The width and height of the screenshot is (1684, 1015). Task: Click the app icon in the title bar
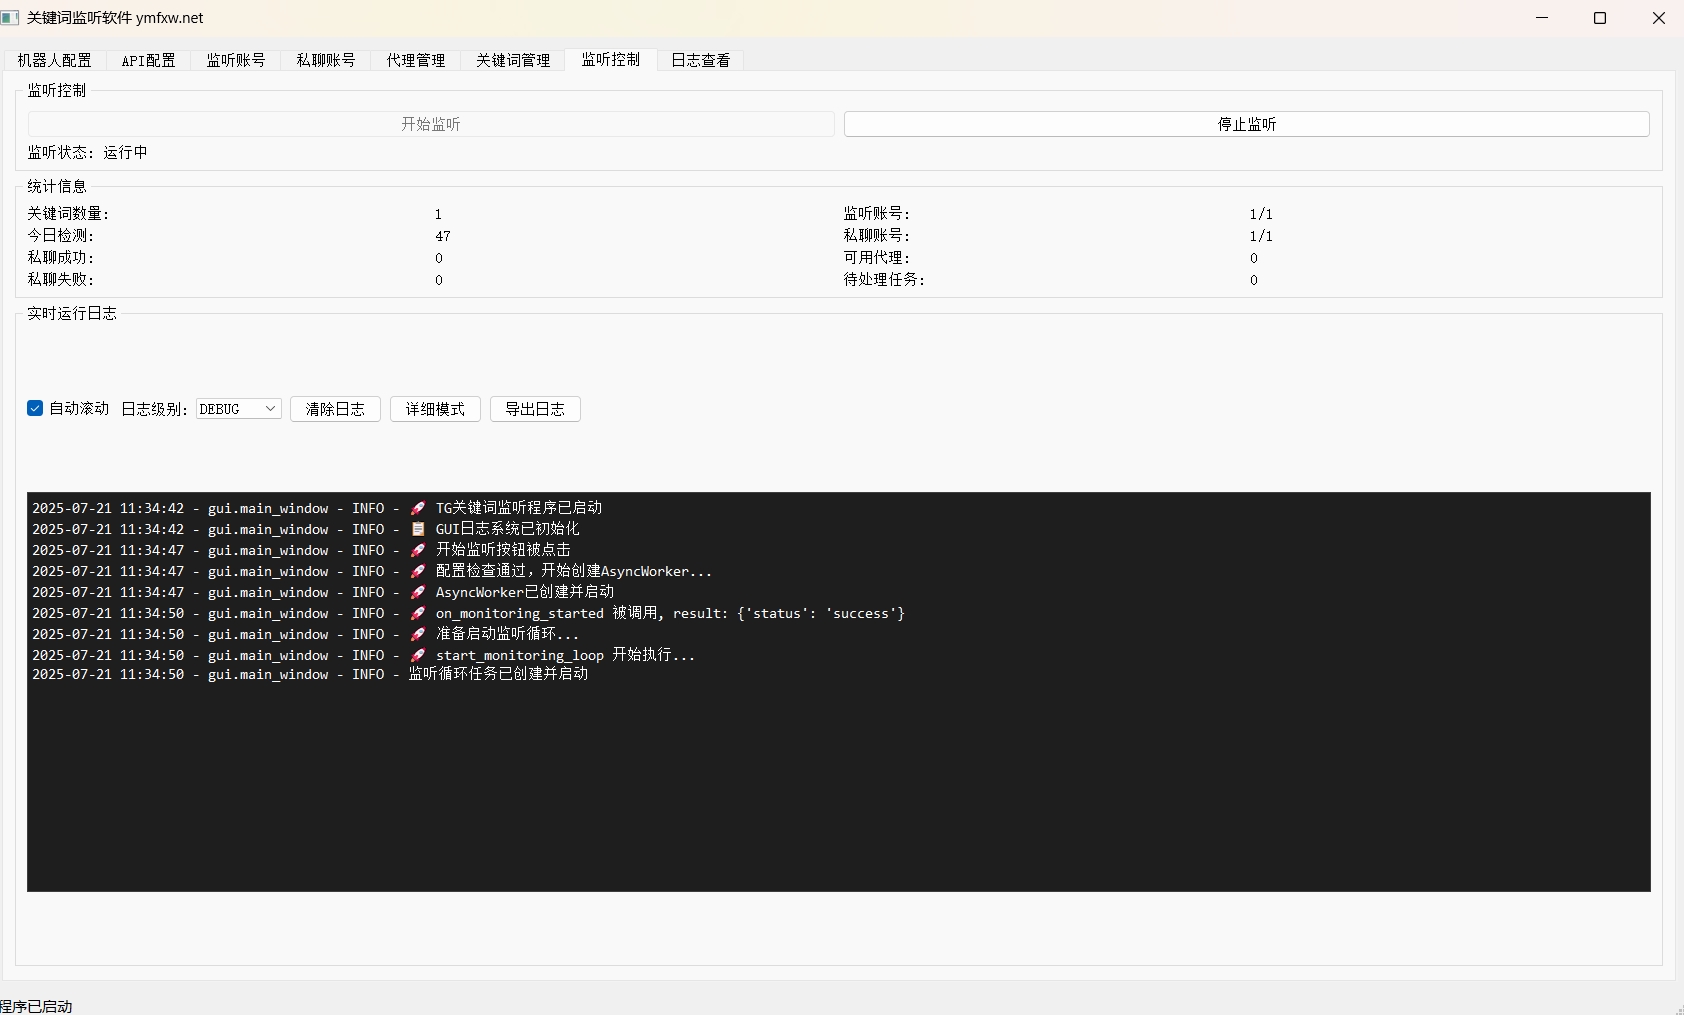[x=11, y=18]
